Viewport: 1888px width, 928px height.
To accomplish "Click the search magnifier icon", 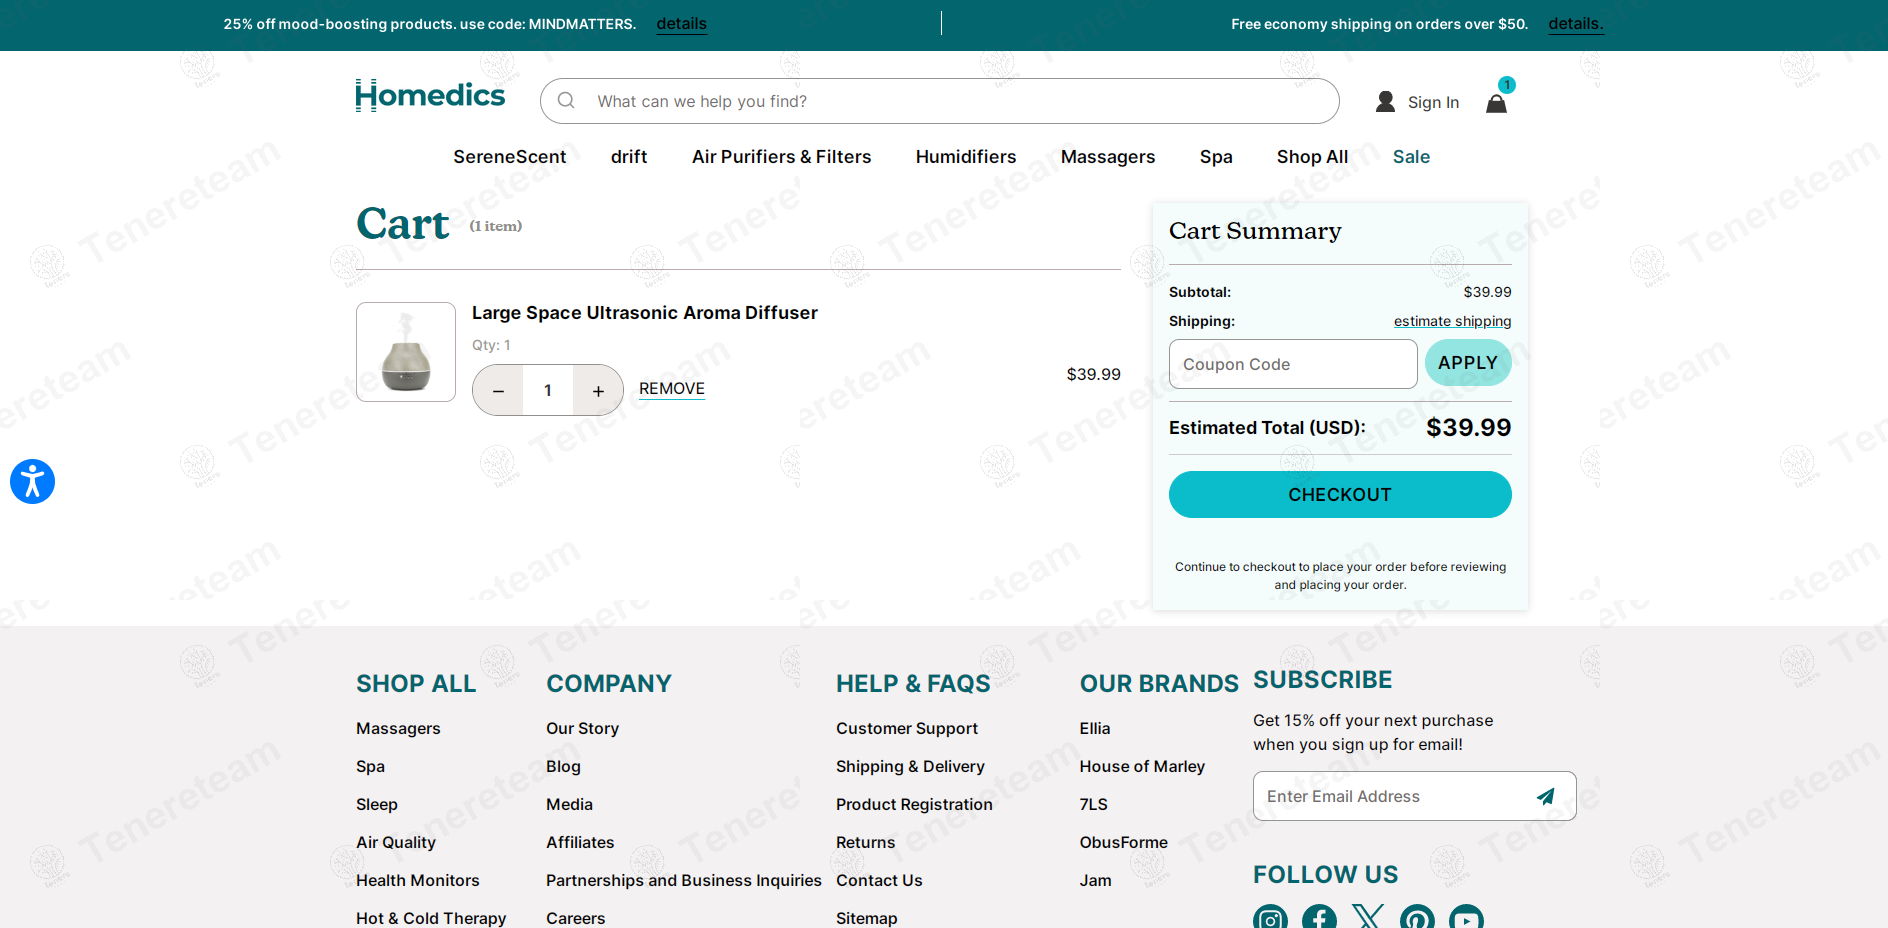I will [x=566, y=101].
